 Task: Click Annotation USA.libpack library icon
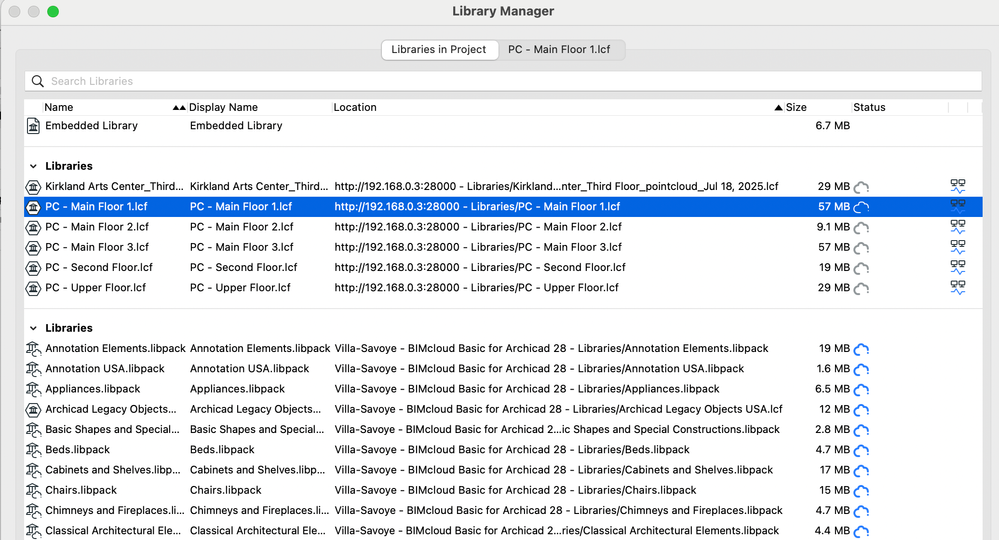coord(33,369)
